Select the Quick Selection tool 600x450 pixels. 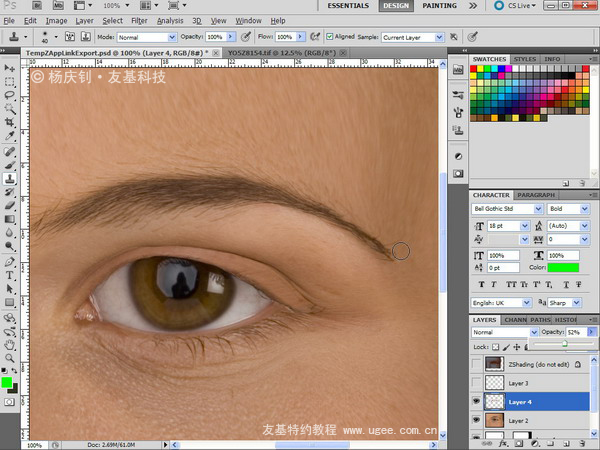point(9,109)
